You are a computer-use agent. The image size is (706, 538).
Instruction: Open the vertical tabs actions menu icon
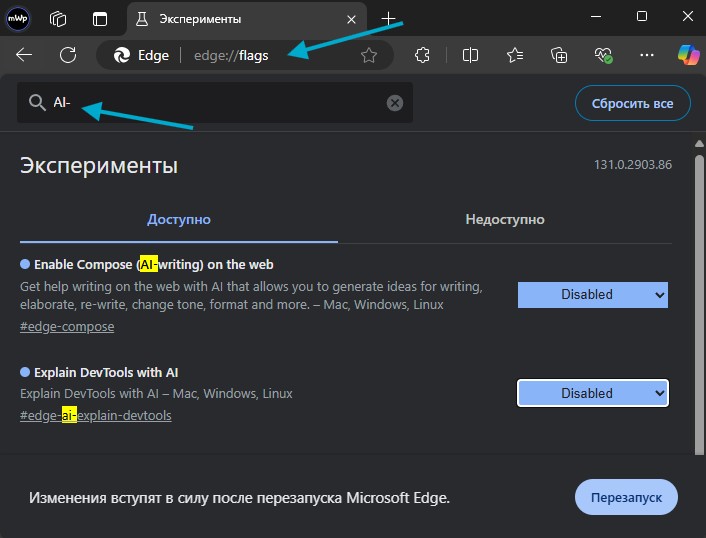[99, 18]
